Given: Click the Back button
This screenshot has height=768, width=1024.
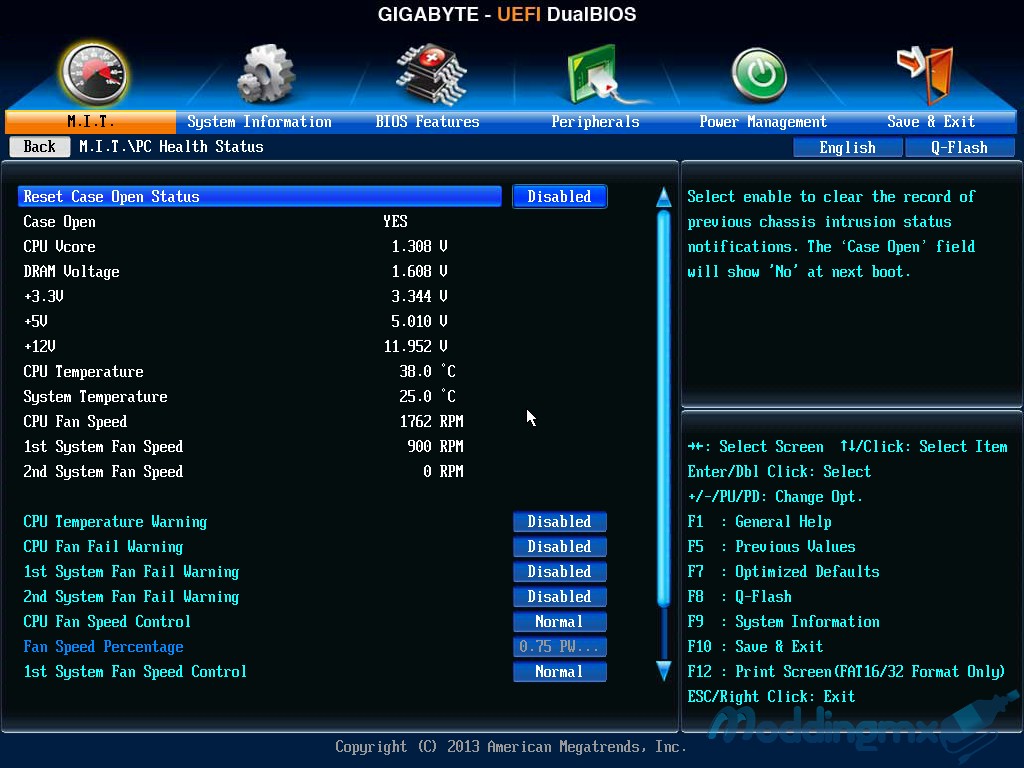Looking at the screenshot, I should click(x=39, y=147).
